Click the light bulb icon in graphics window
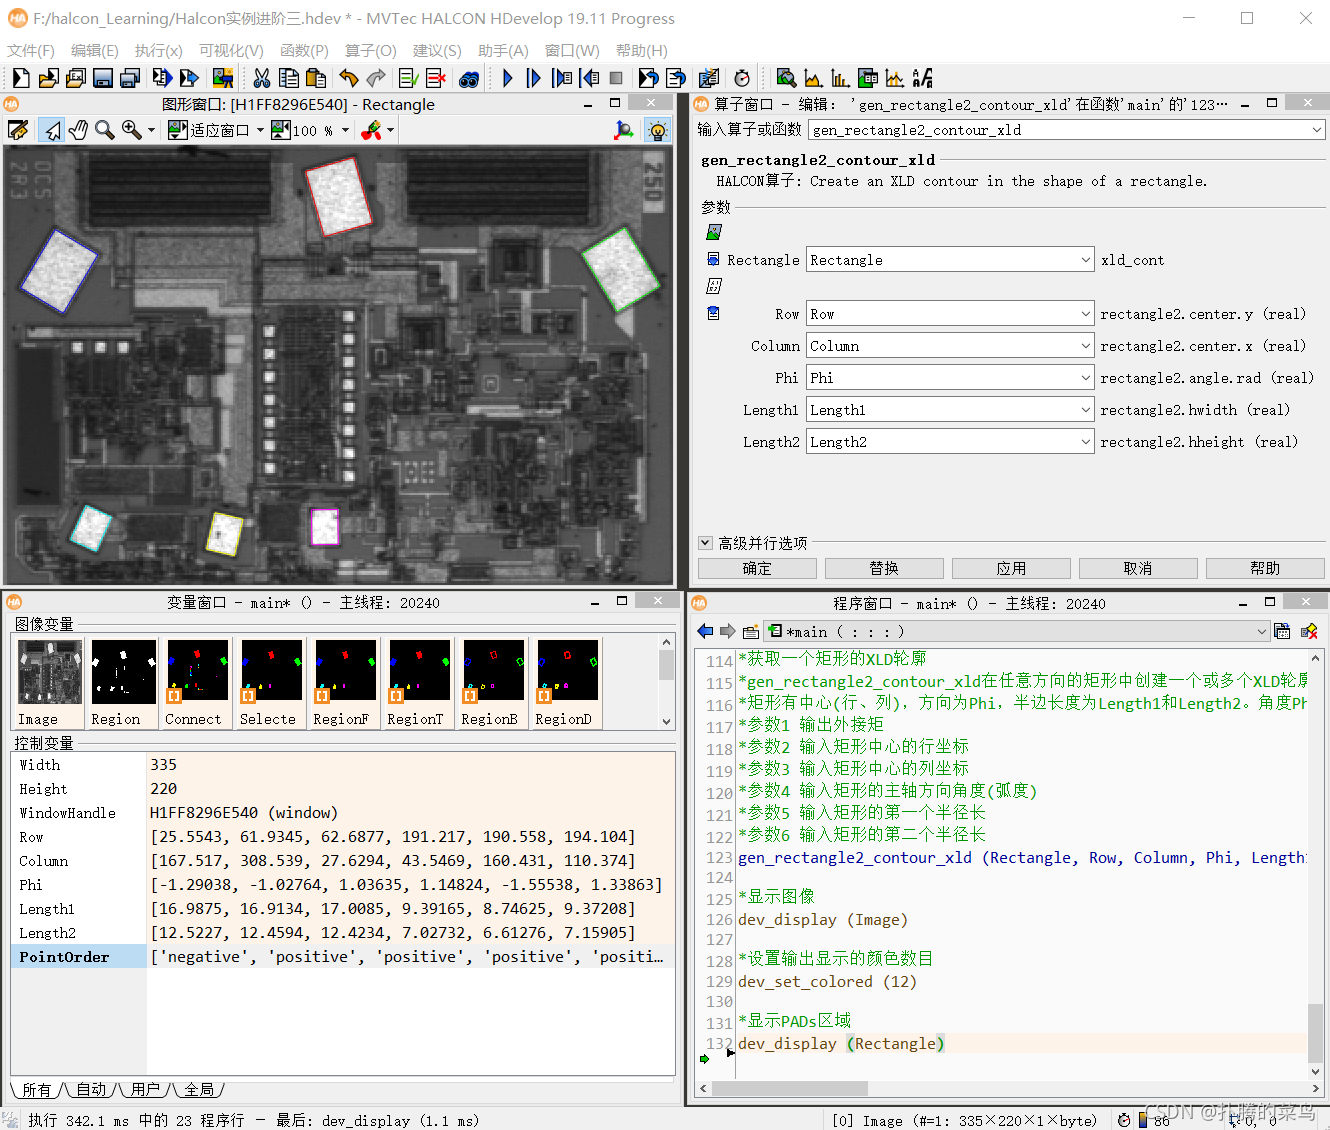The width and height of the screenshot is (1330, 1130). [x=657, y=130]
